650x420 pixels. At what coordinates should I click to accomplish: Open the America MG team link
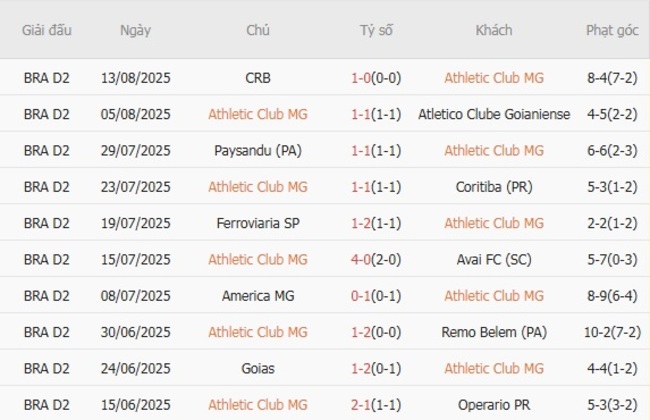click(x=257, y=296)
